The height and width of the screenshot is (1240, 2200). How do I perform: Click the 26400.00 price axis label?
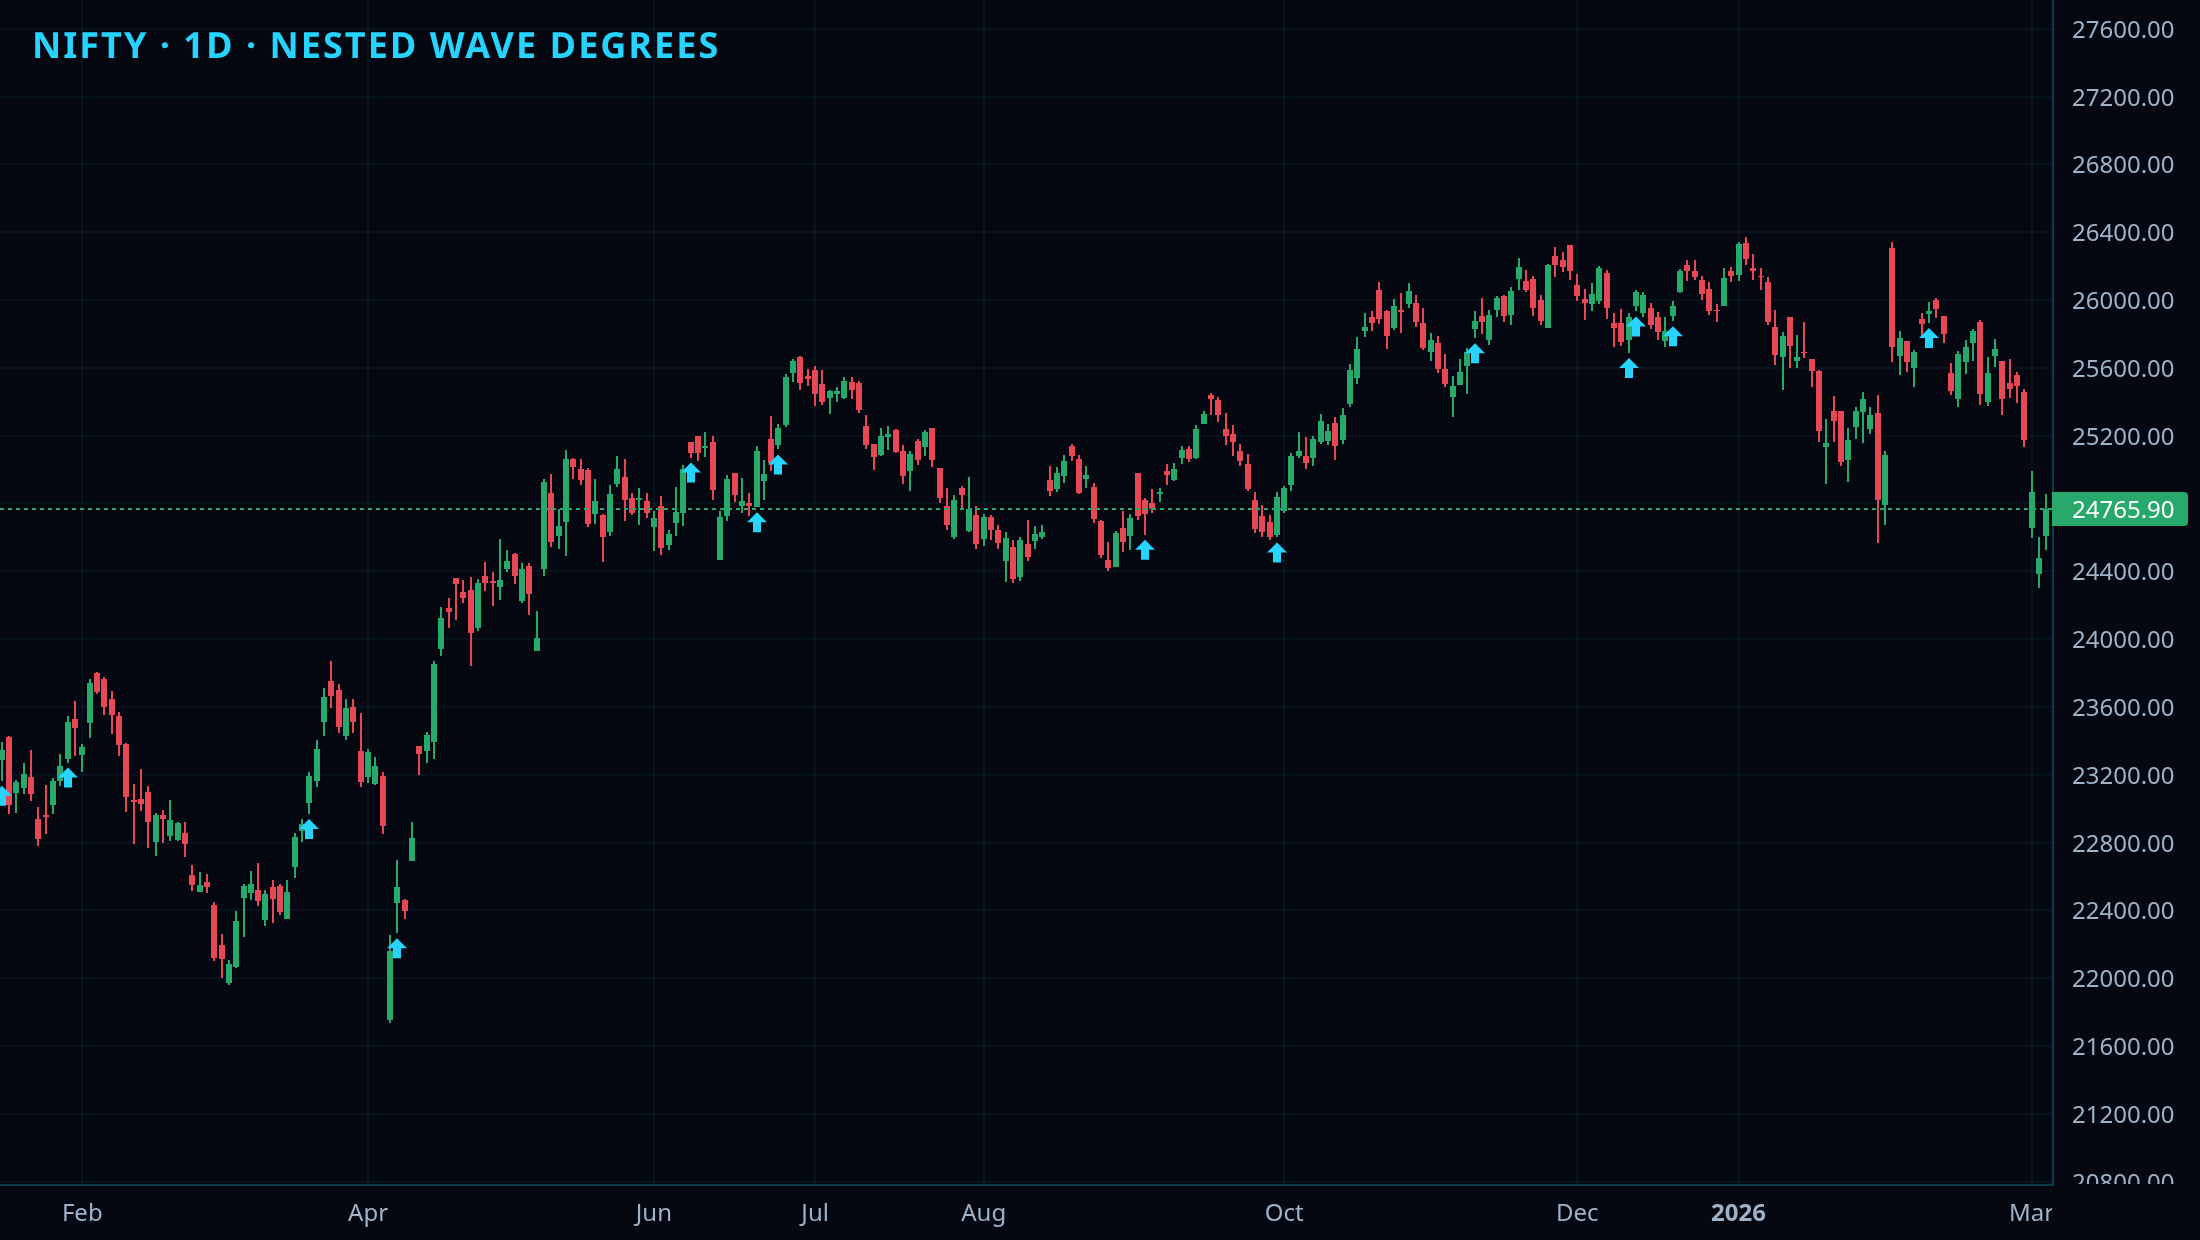pyautogui.click(x=2122, y=233)
